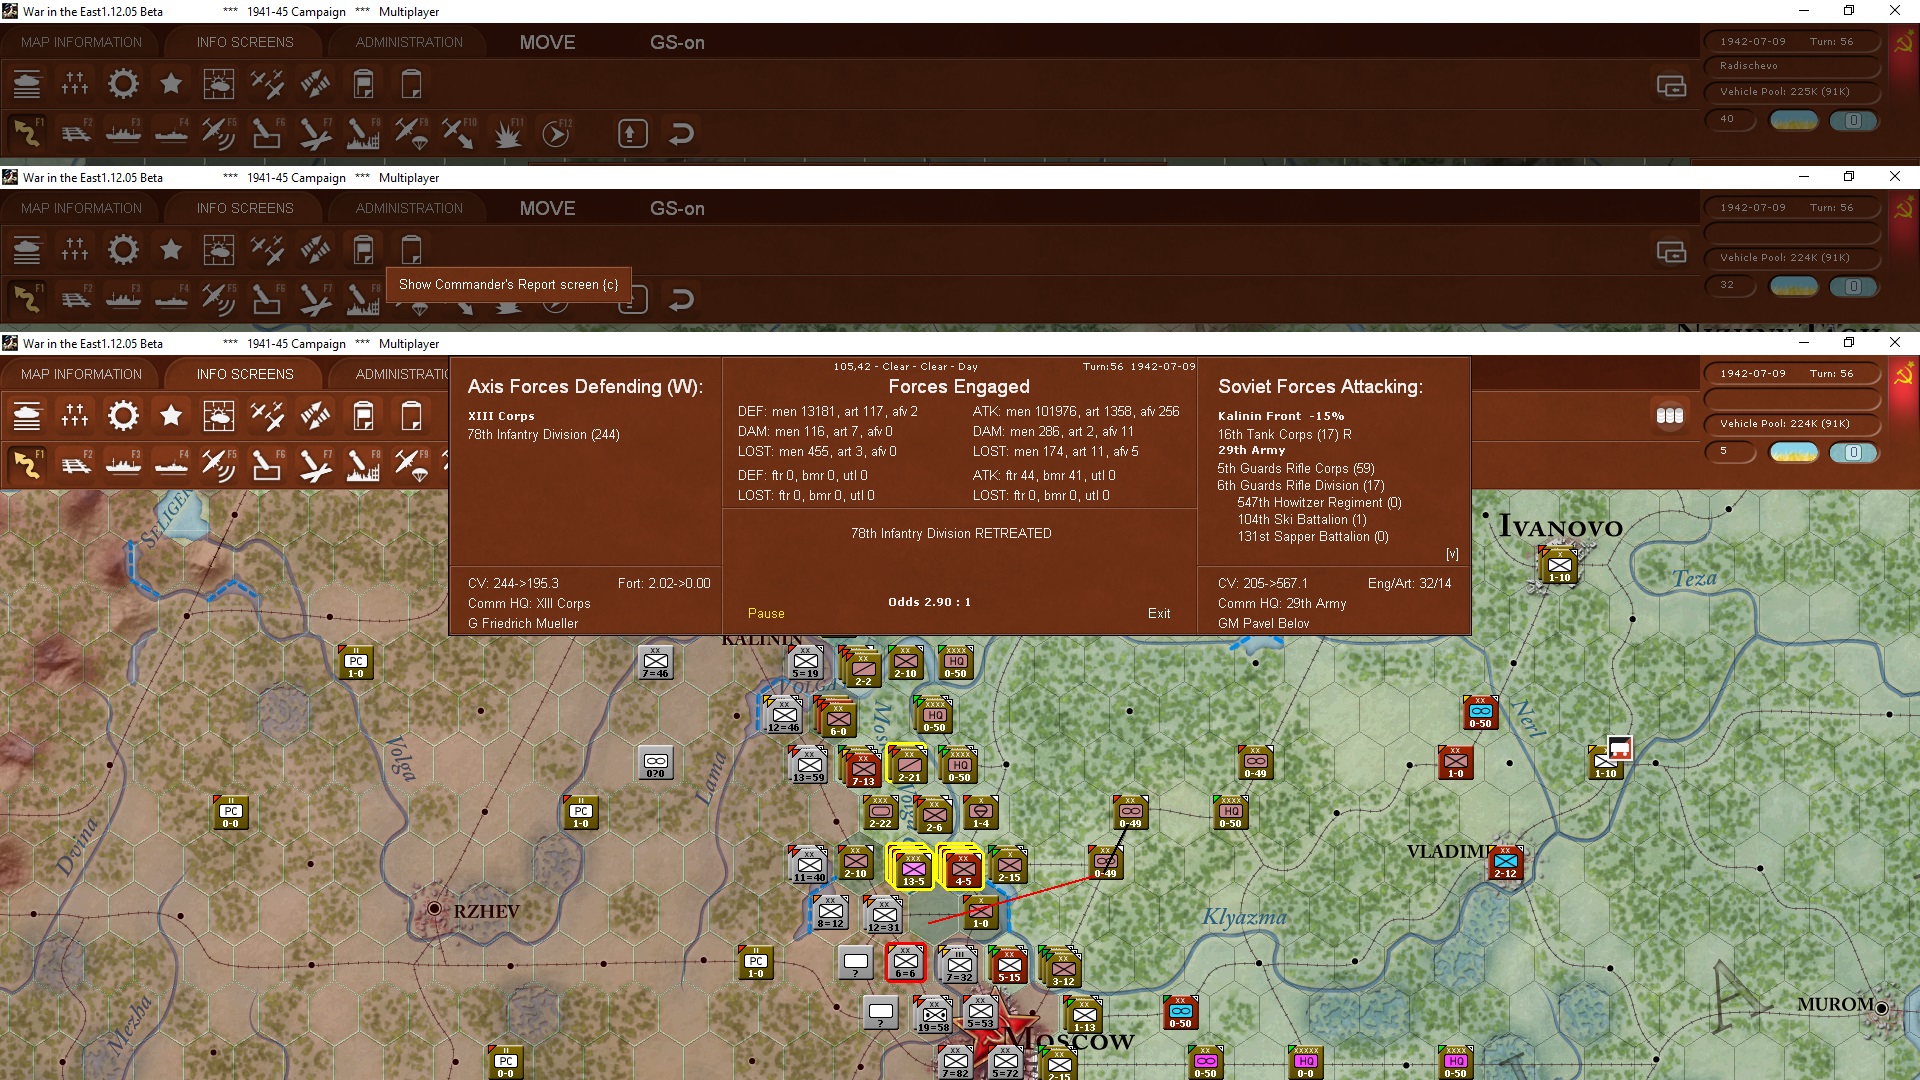Select F10 air transfer mode in top window
This screenshot has width=1920, height=1080.
(x=459, y=132)
